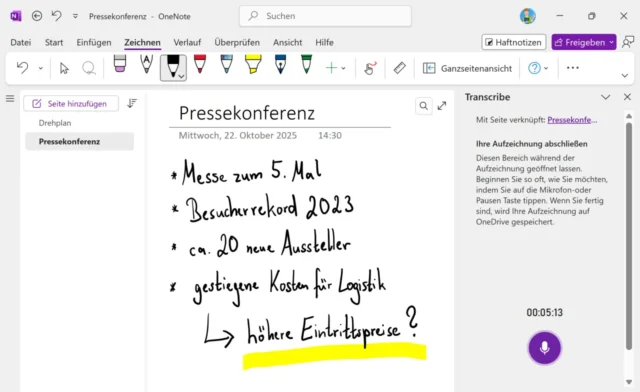Select the yellow highlighter
This screenshot has height=392, width=640.
pyautogui.click(x=253, y=64)
